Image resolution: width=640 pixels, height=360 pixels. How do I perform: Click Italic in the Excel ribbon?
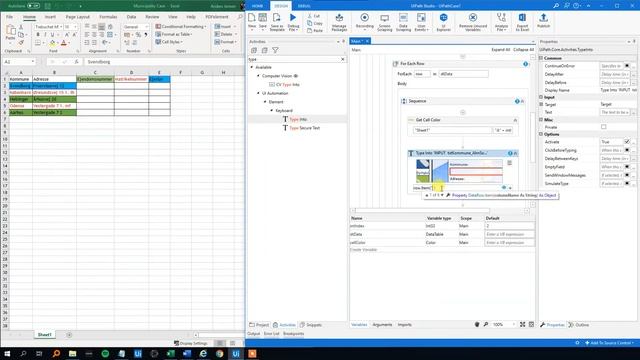pyautogui.click(x=45, y=35)
